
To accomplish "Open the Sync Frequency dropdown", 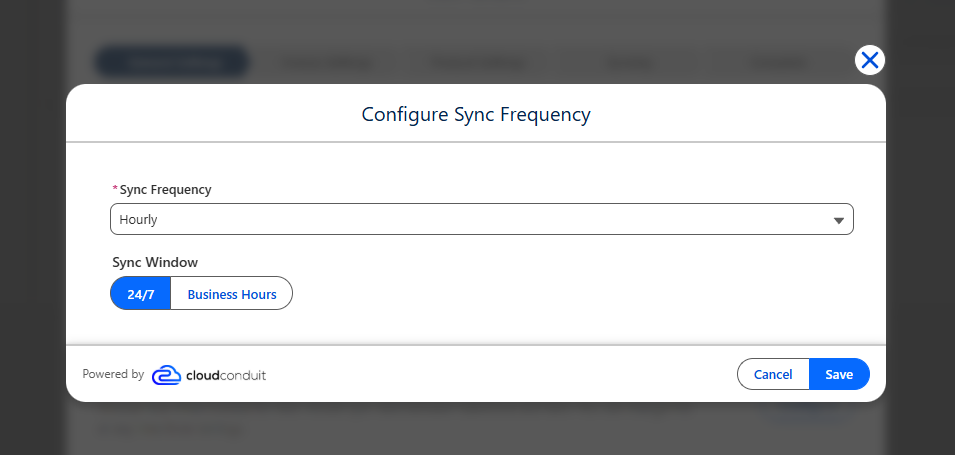I will click(482, 219).
